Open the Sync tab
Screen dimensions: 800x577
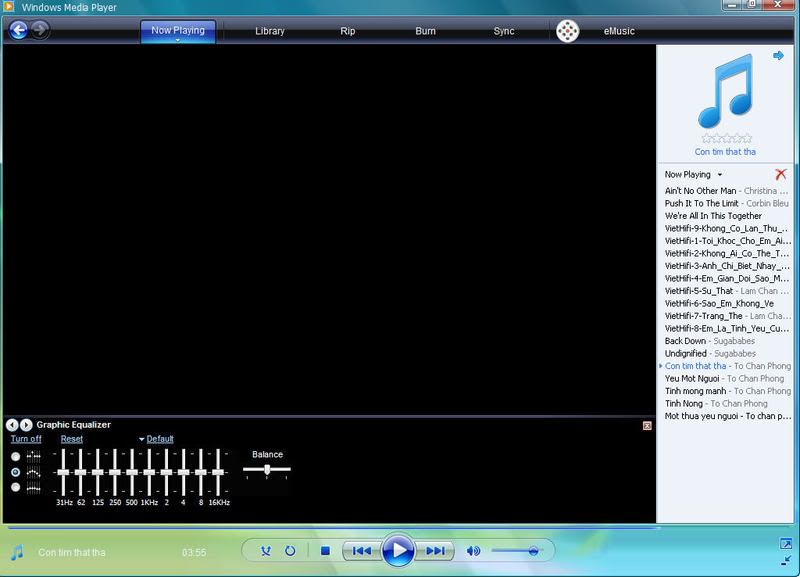[504, 31]
